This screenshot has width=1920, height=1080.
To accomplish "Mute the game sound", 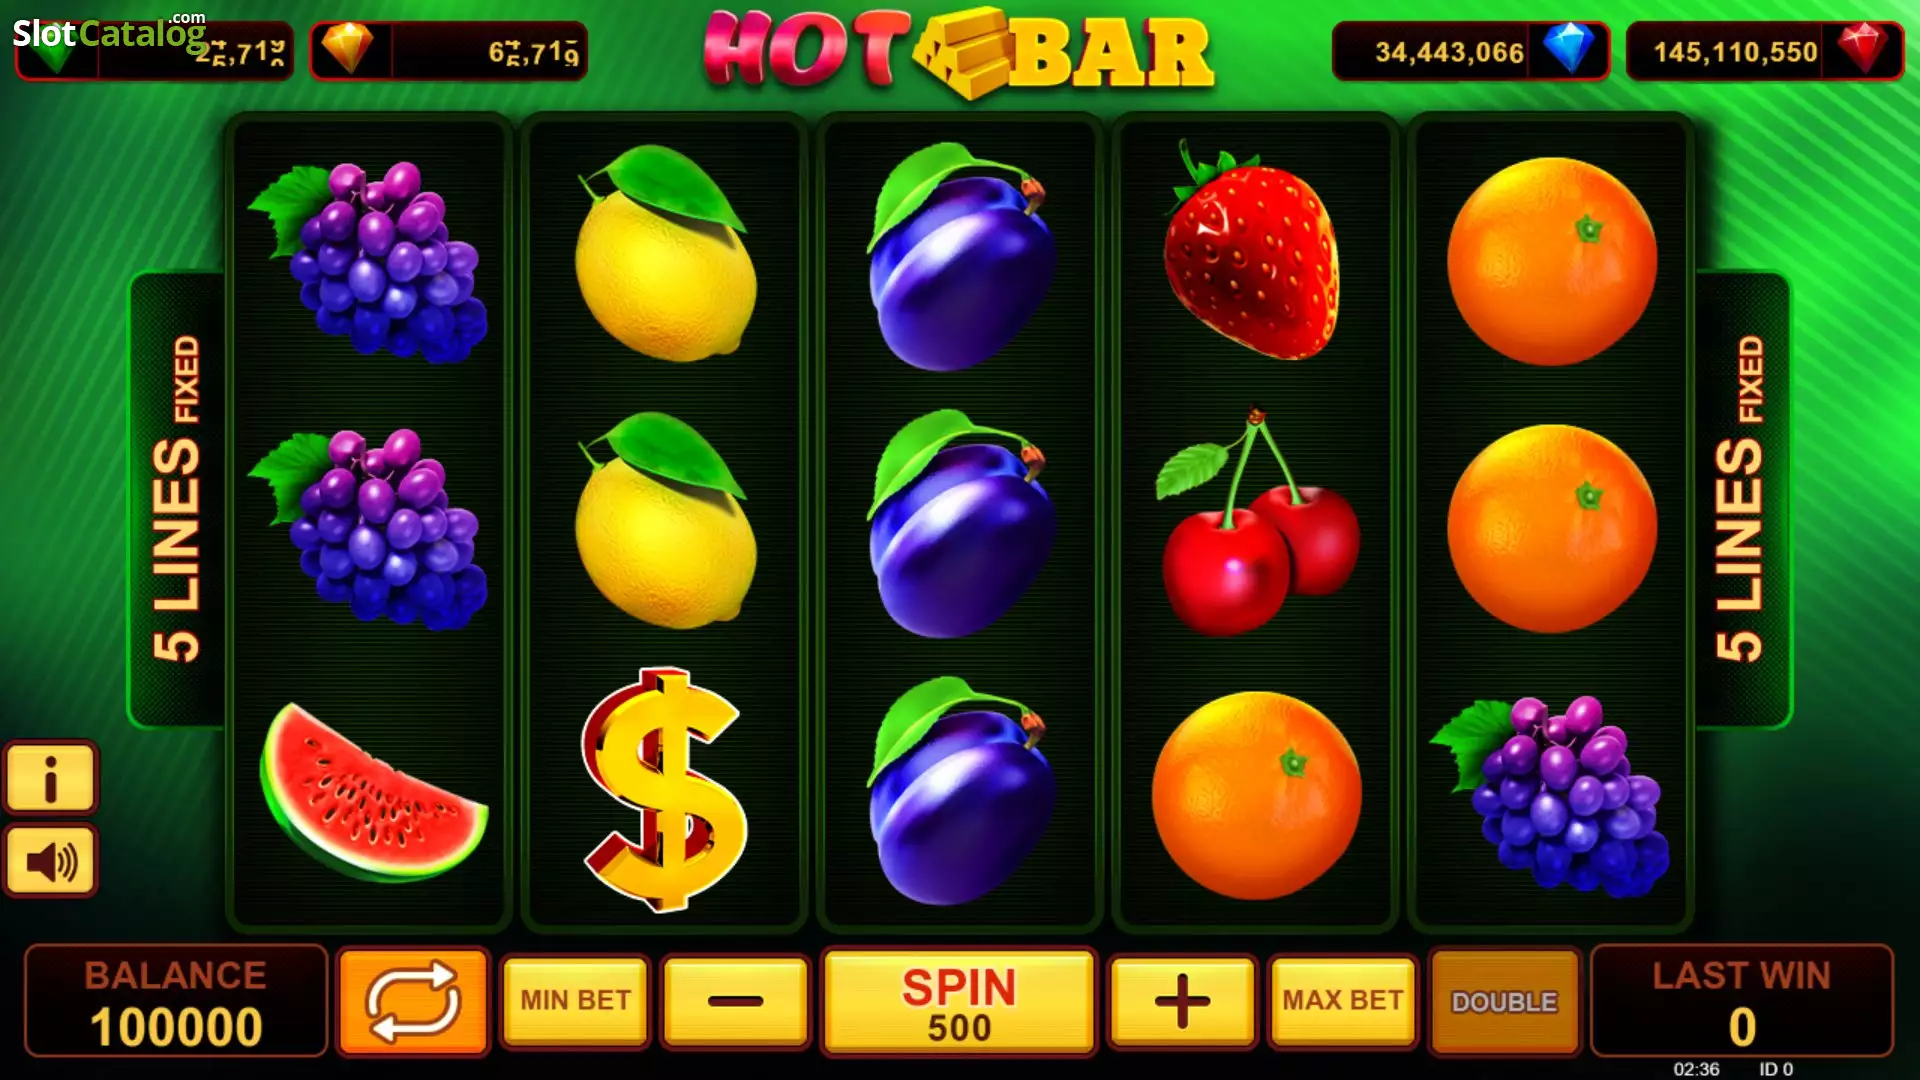I will [51, 861].
